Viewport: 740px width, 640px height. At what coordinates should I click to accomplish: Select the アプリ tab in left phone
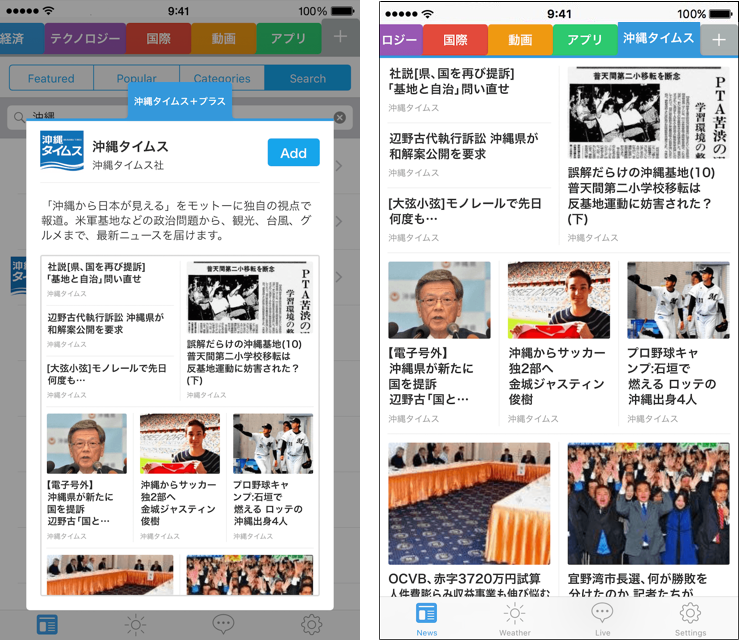coord(288,38)
